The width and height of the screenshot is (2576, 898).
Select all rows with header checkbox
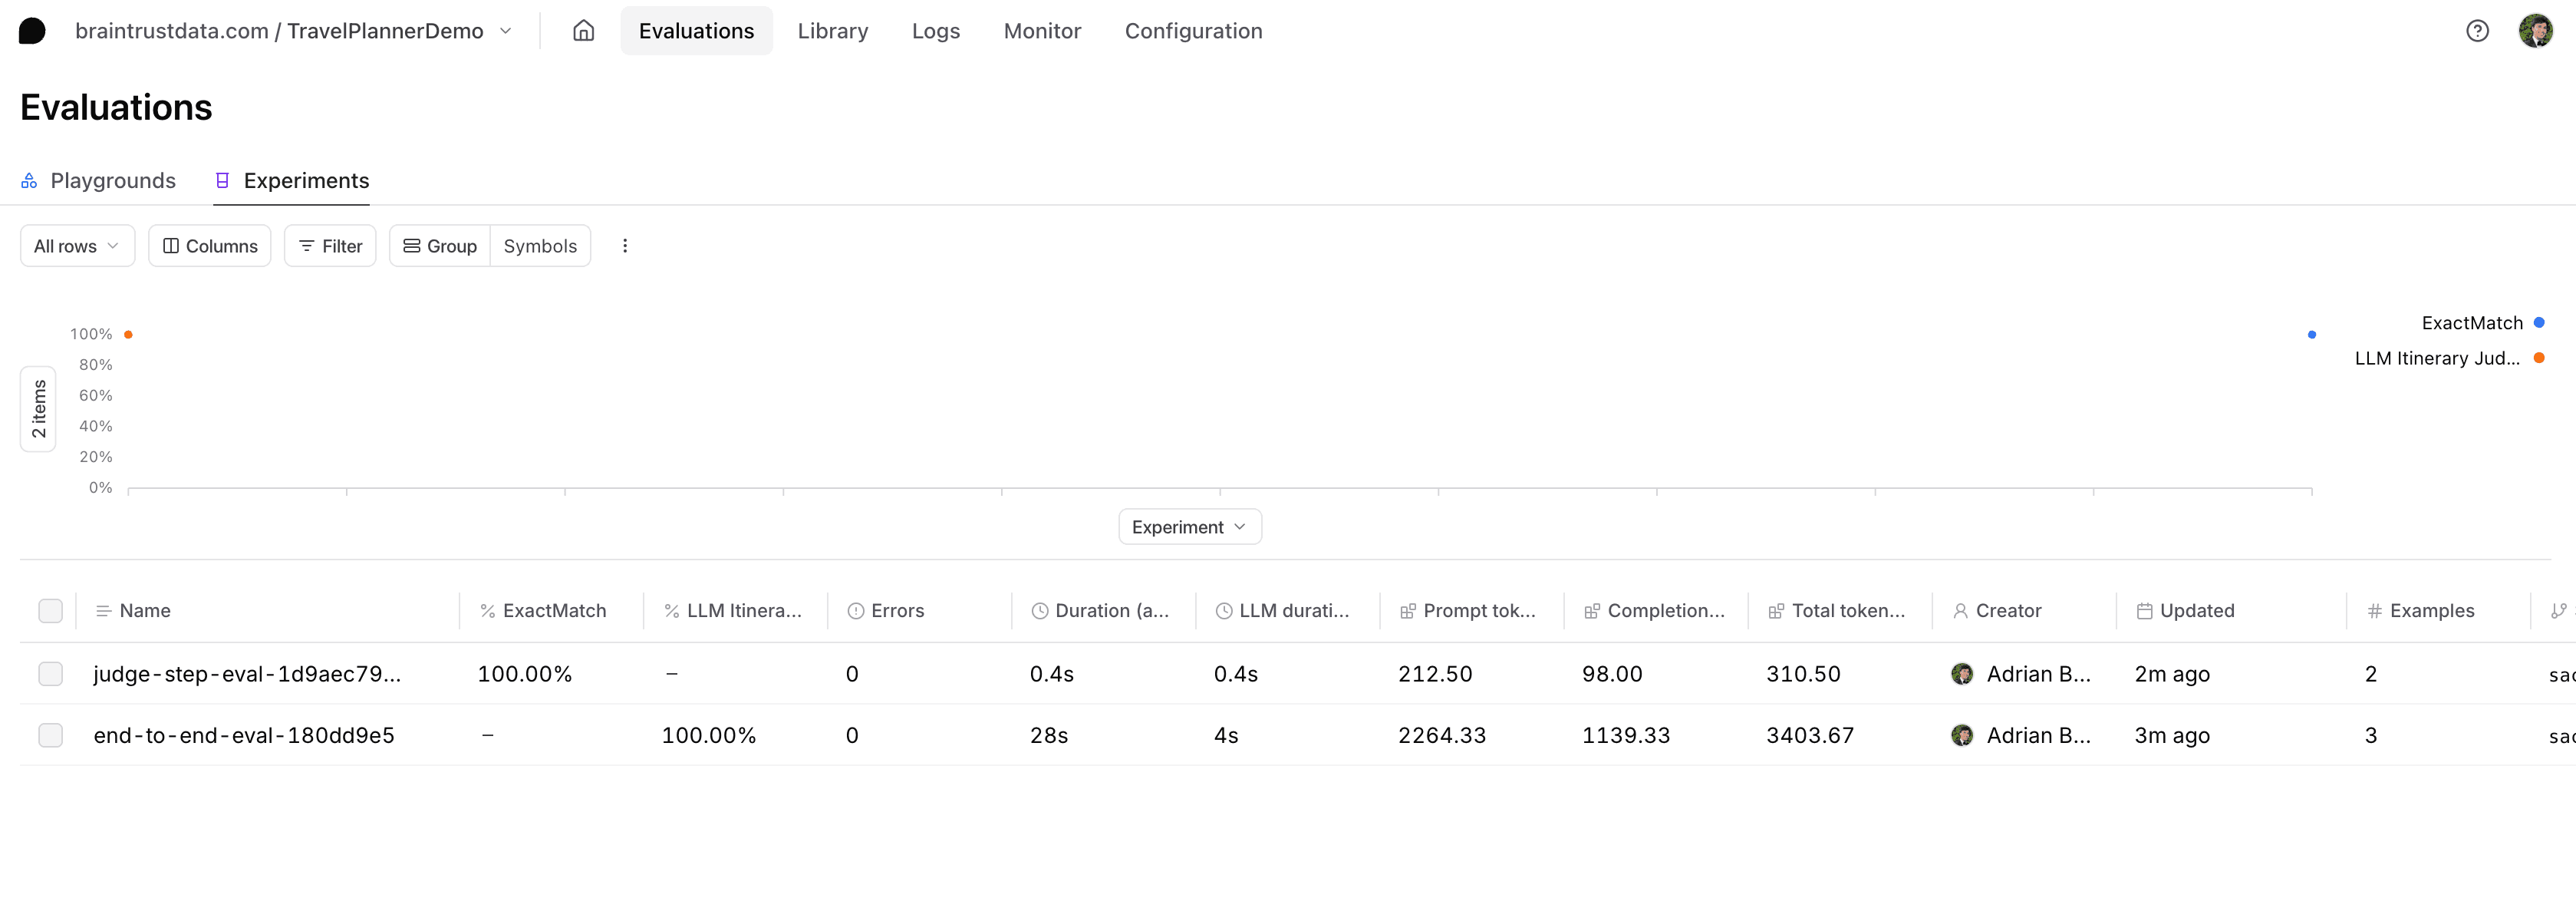pyautogui.click(x=50, y=611)
